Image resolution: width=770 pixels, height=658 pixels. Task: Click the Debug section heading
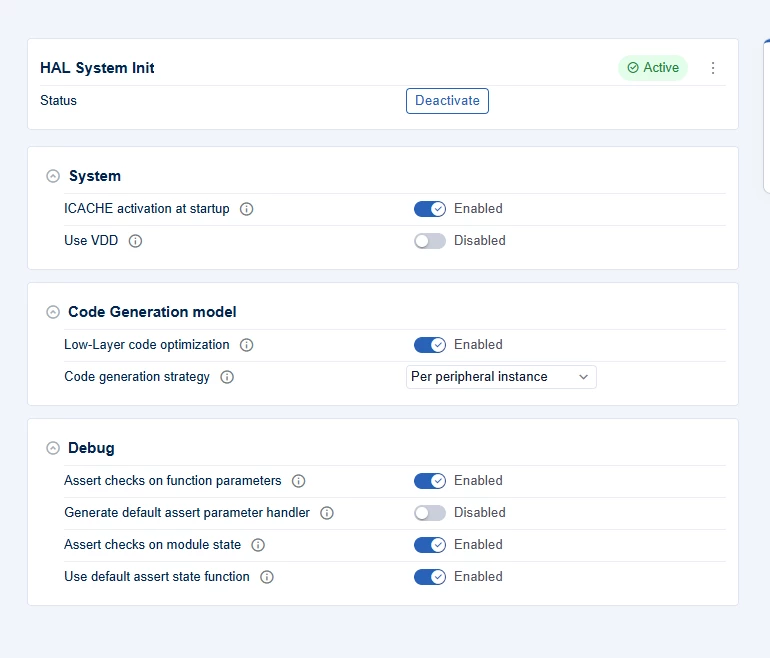click(91, 448)
